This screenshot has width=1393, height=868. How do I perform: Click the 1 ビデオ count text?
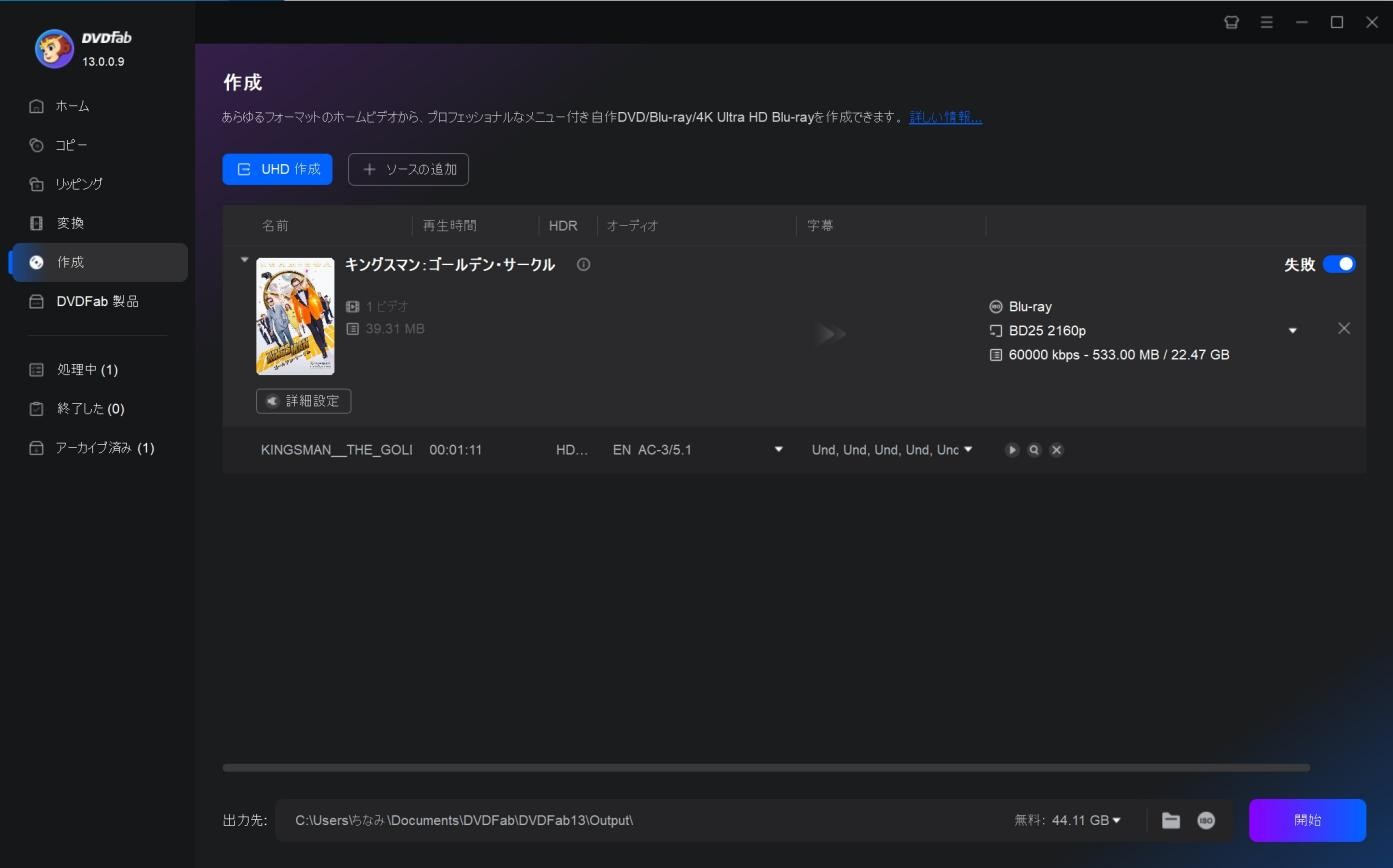387,307
